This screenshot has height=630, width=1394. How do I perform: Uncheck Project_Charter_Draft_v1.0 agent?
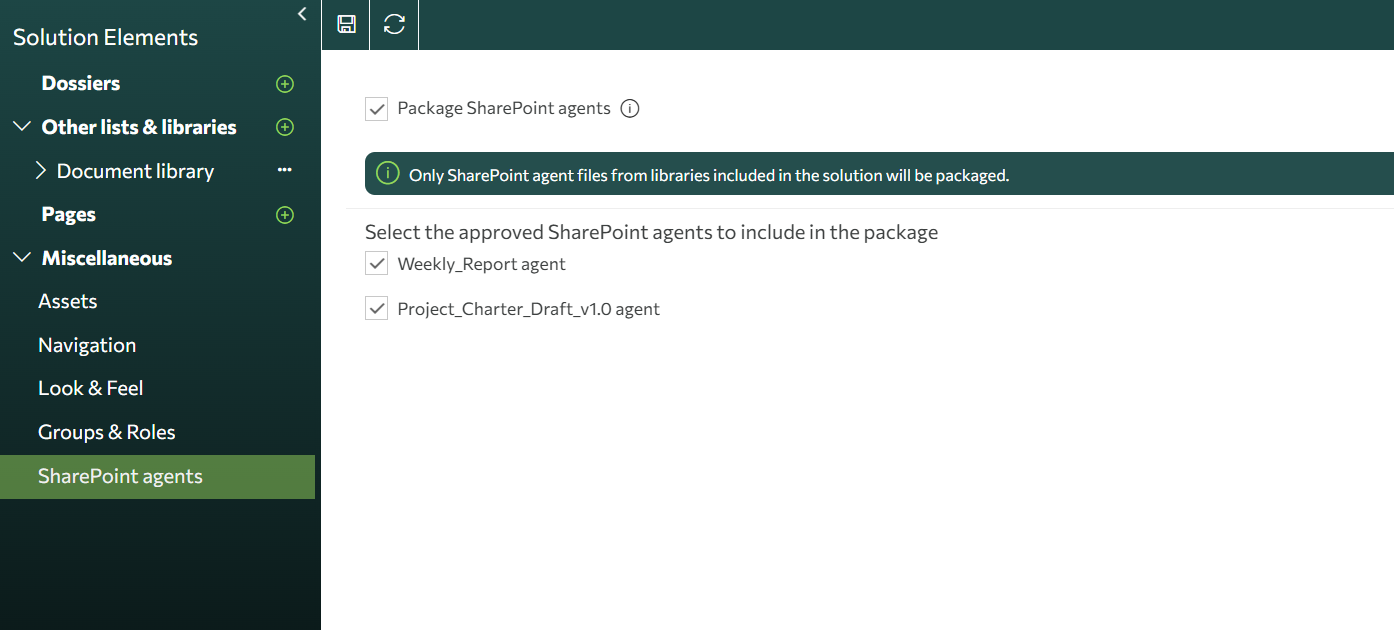point(376,308)
